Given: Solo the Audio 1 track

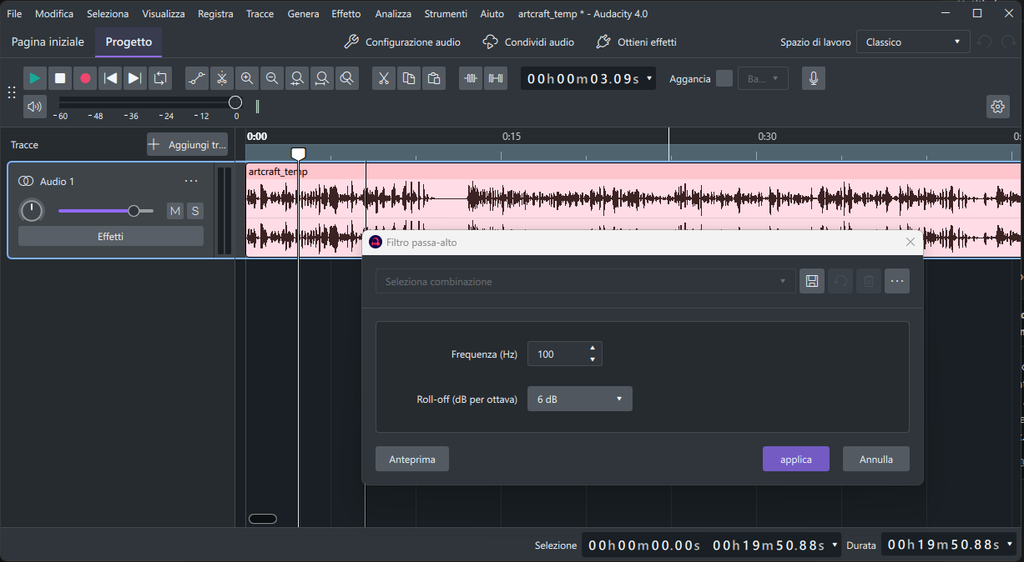Looking at the screenshot, I should [195, 211].
